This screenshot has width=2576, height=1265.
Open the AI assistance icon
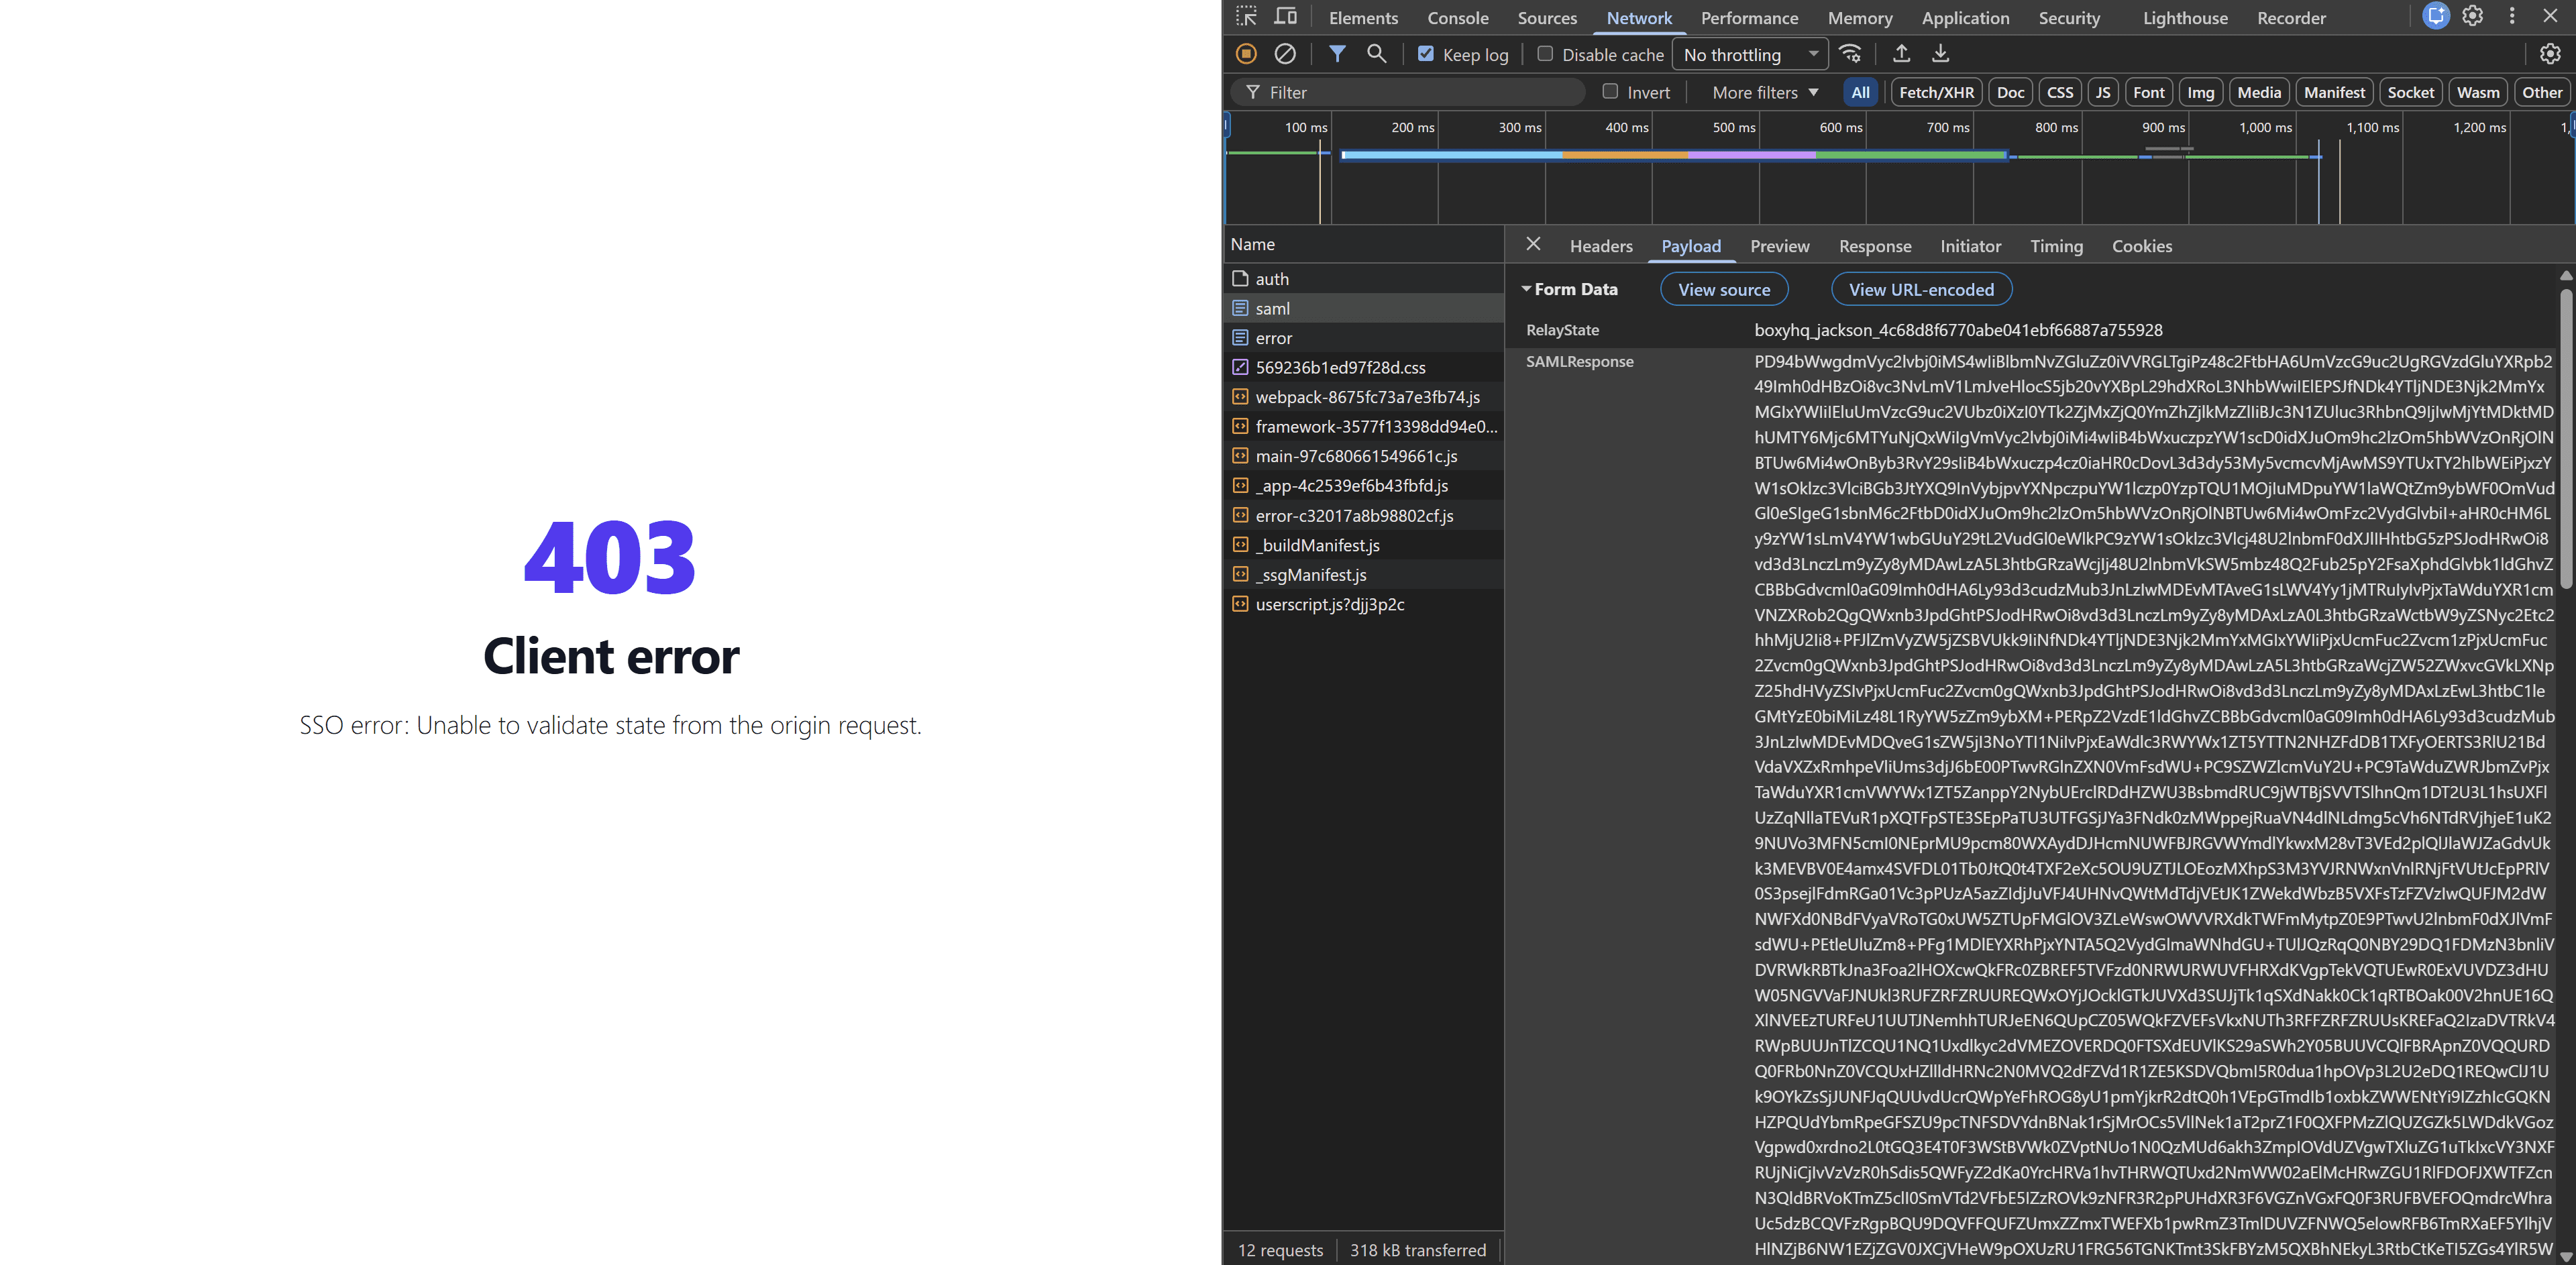[x=2436, y=17]
